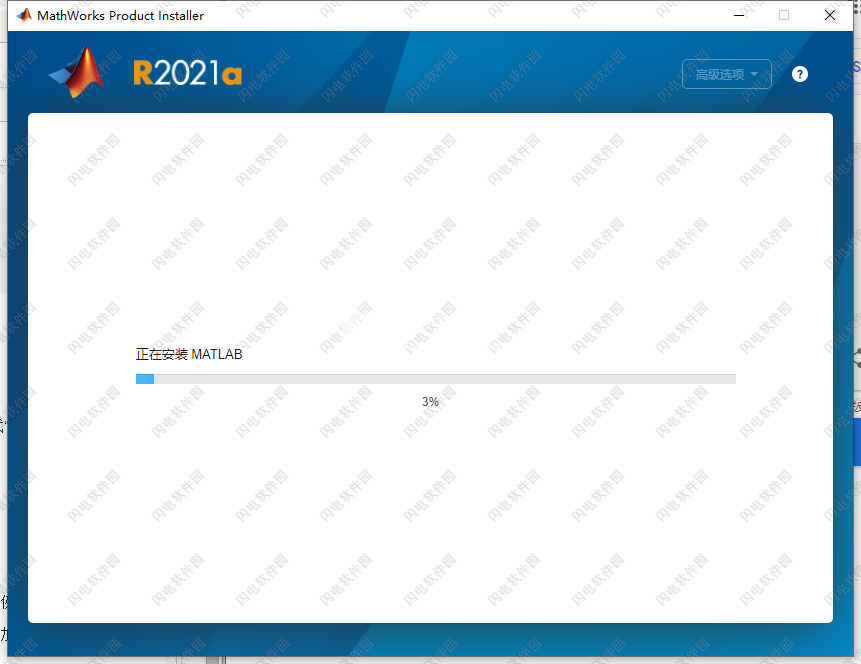Click the MathWorks icon in the title bar

[x=24, y=15]
